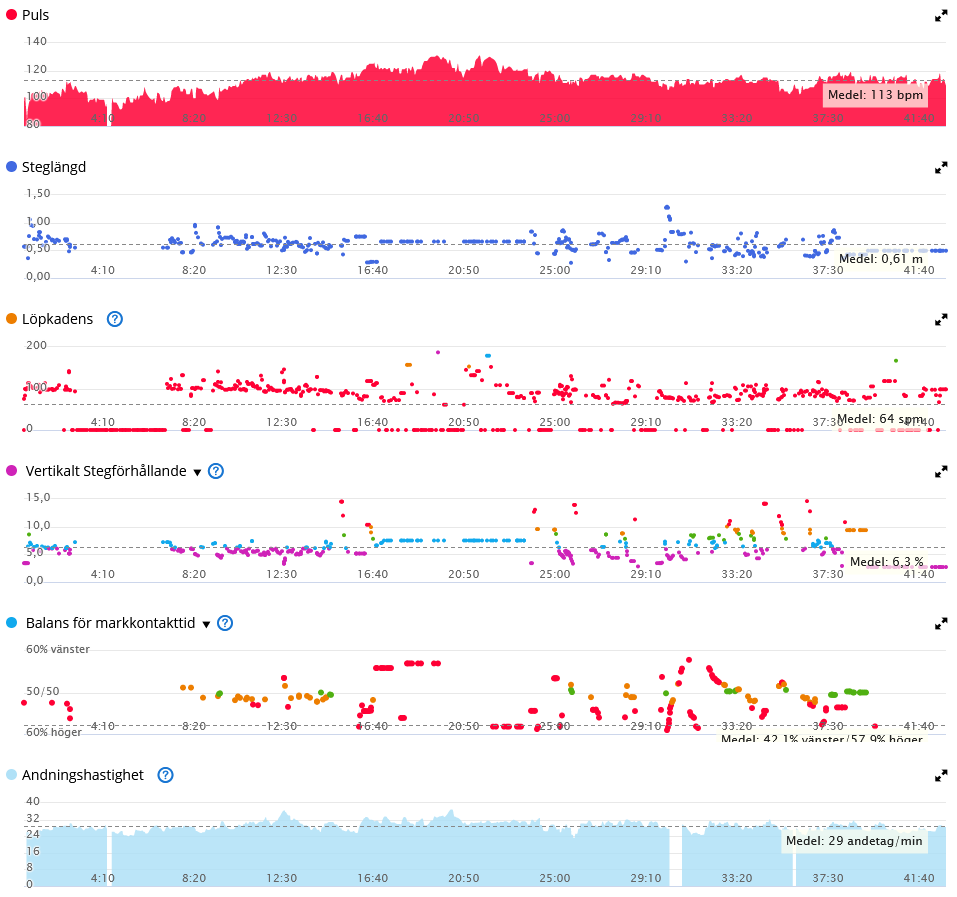Open help for Löpkadens

coord(115,319)
